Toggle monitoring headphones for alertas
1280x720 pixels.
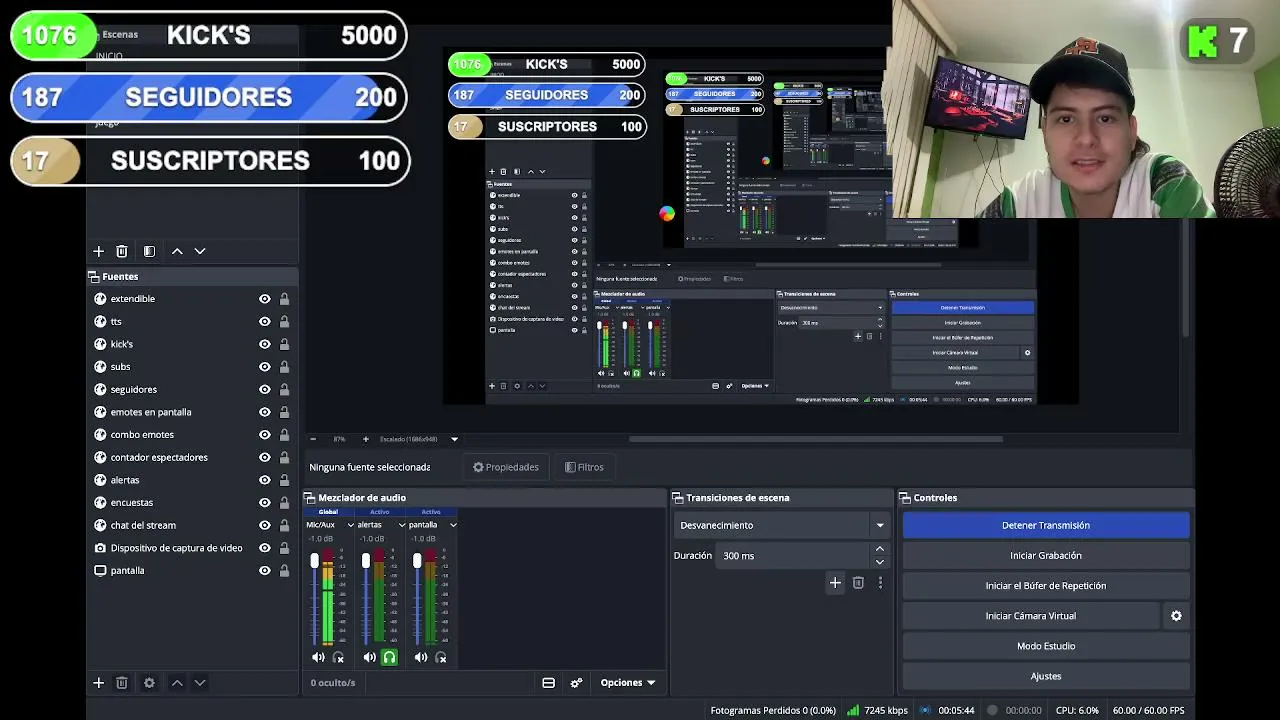pos(389,657)
